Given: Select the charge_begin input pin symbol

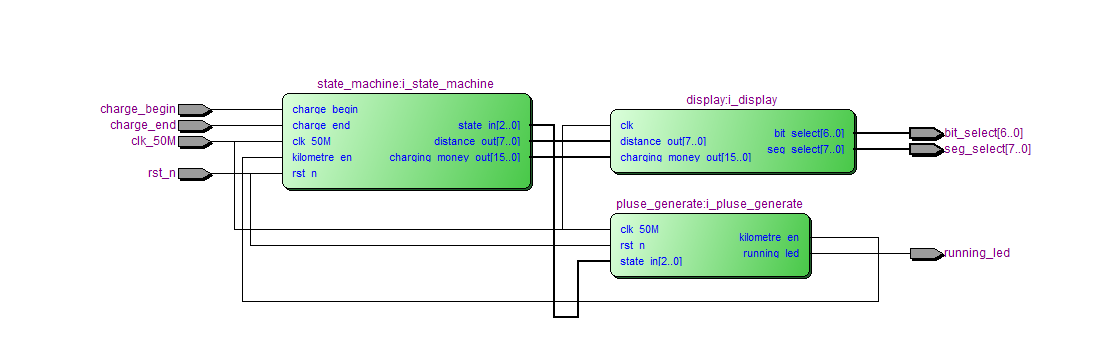Looking at the screenshot, I should tap(195, 109).
